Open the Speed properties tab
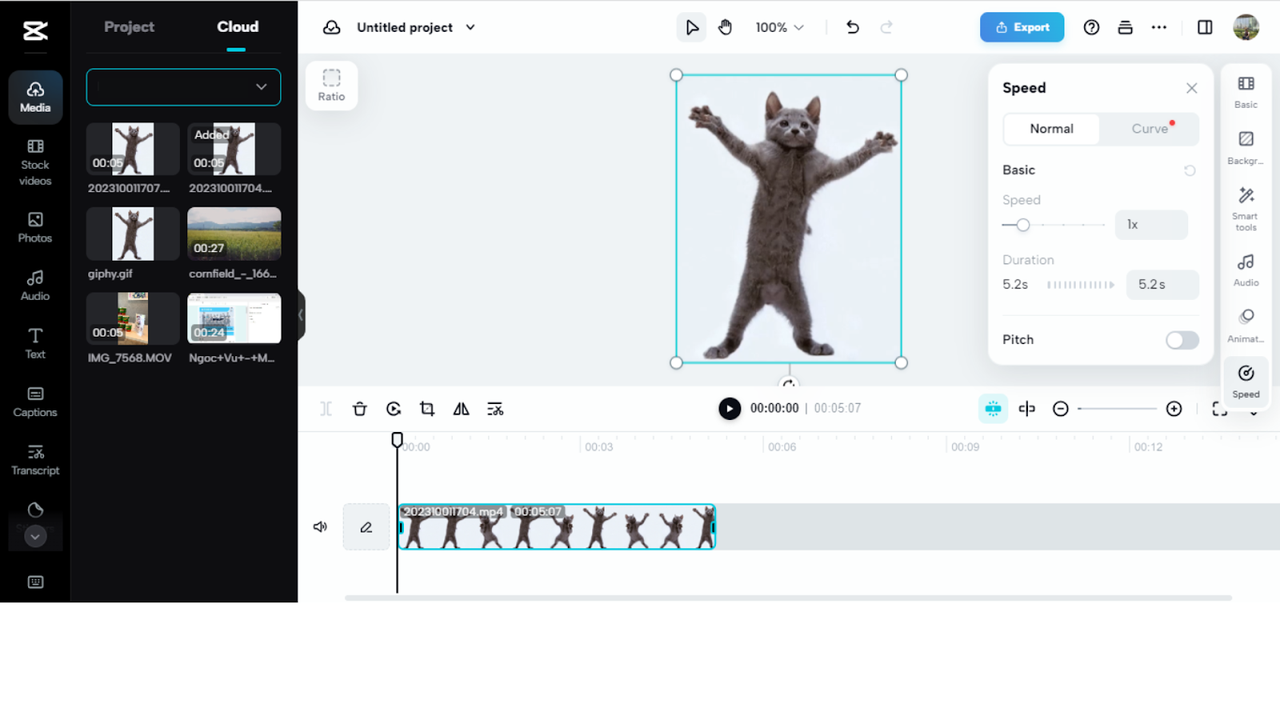This screenshot has width=1280, height=720. coord(1246,382)
